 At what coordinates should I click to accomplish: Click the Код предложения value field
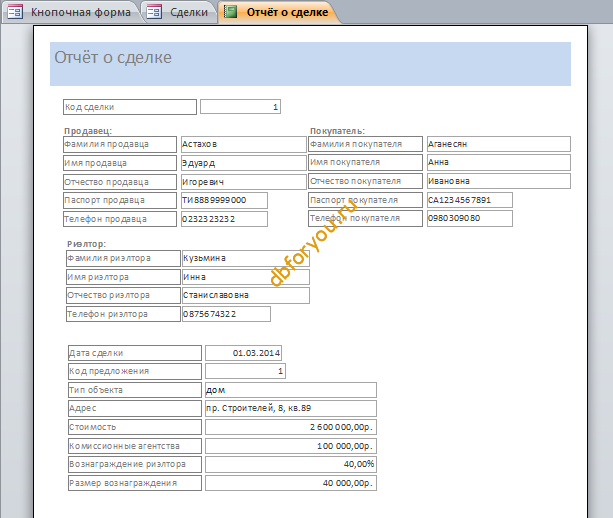click(245, 371)
